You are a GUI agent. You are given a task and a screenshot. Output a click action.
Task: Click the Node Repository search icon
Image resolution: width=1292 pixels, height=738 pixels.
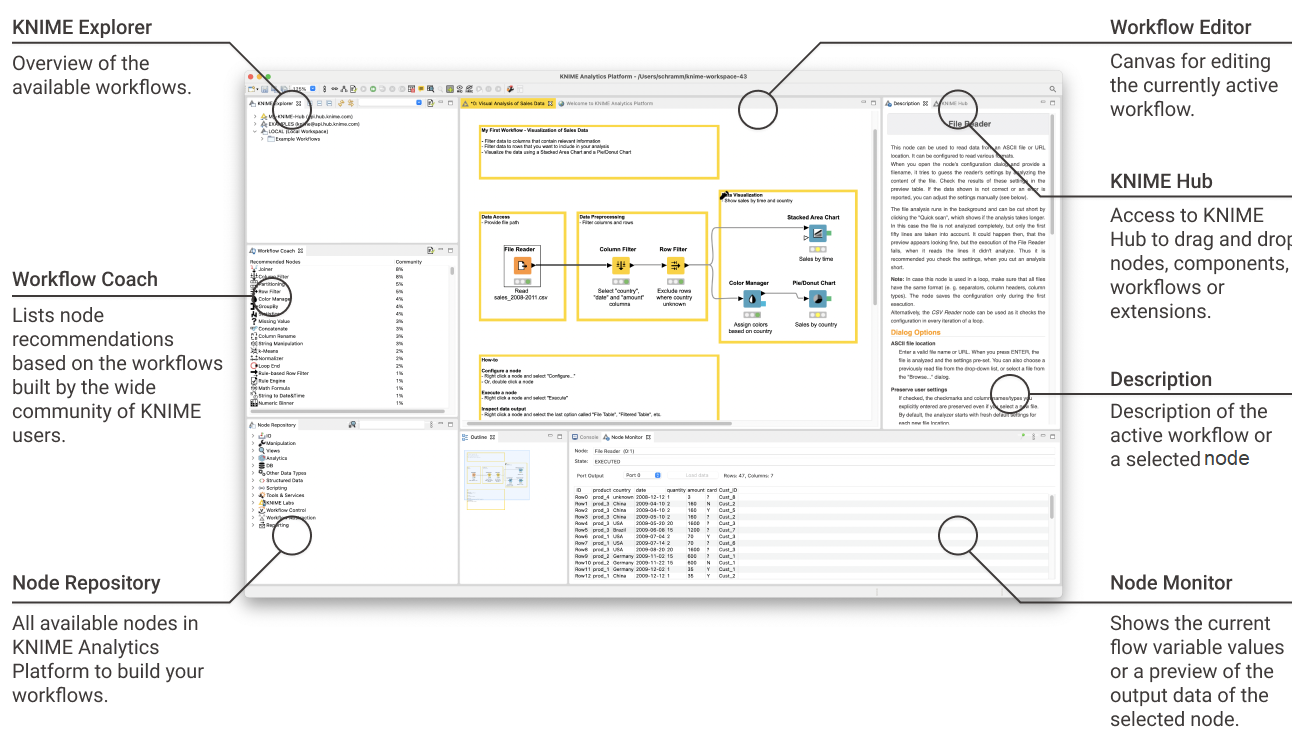click(352, 425)
